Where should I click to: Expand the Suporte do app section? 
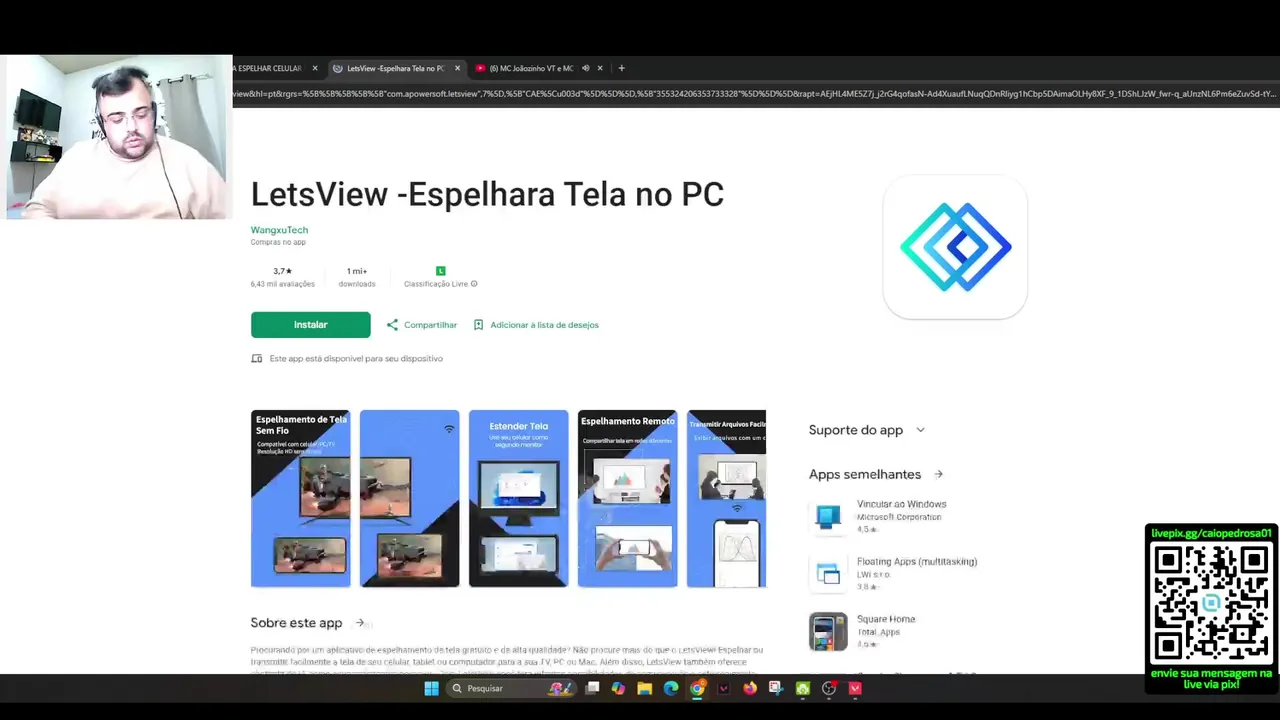pos(920,430)
